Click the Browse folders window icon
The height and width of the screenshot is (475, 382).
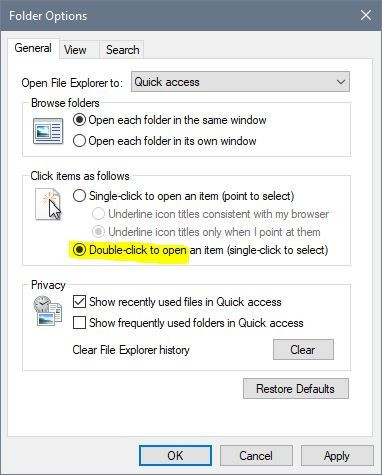pyautogui.click(x=48, y=131)
